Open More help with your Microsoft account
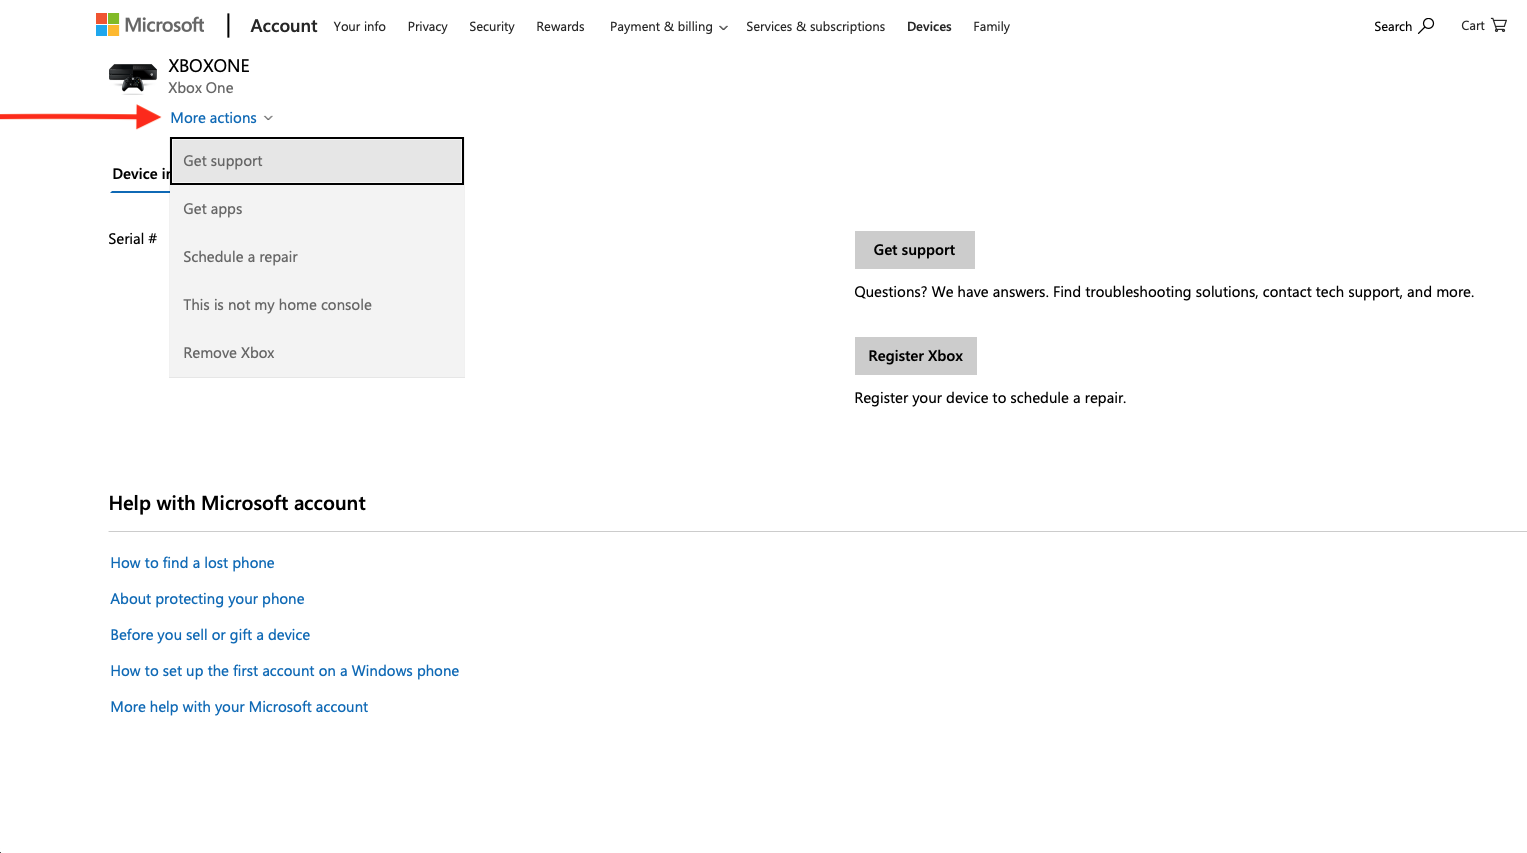 (239, 707)
